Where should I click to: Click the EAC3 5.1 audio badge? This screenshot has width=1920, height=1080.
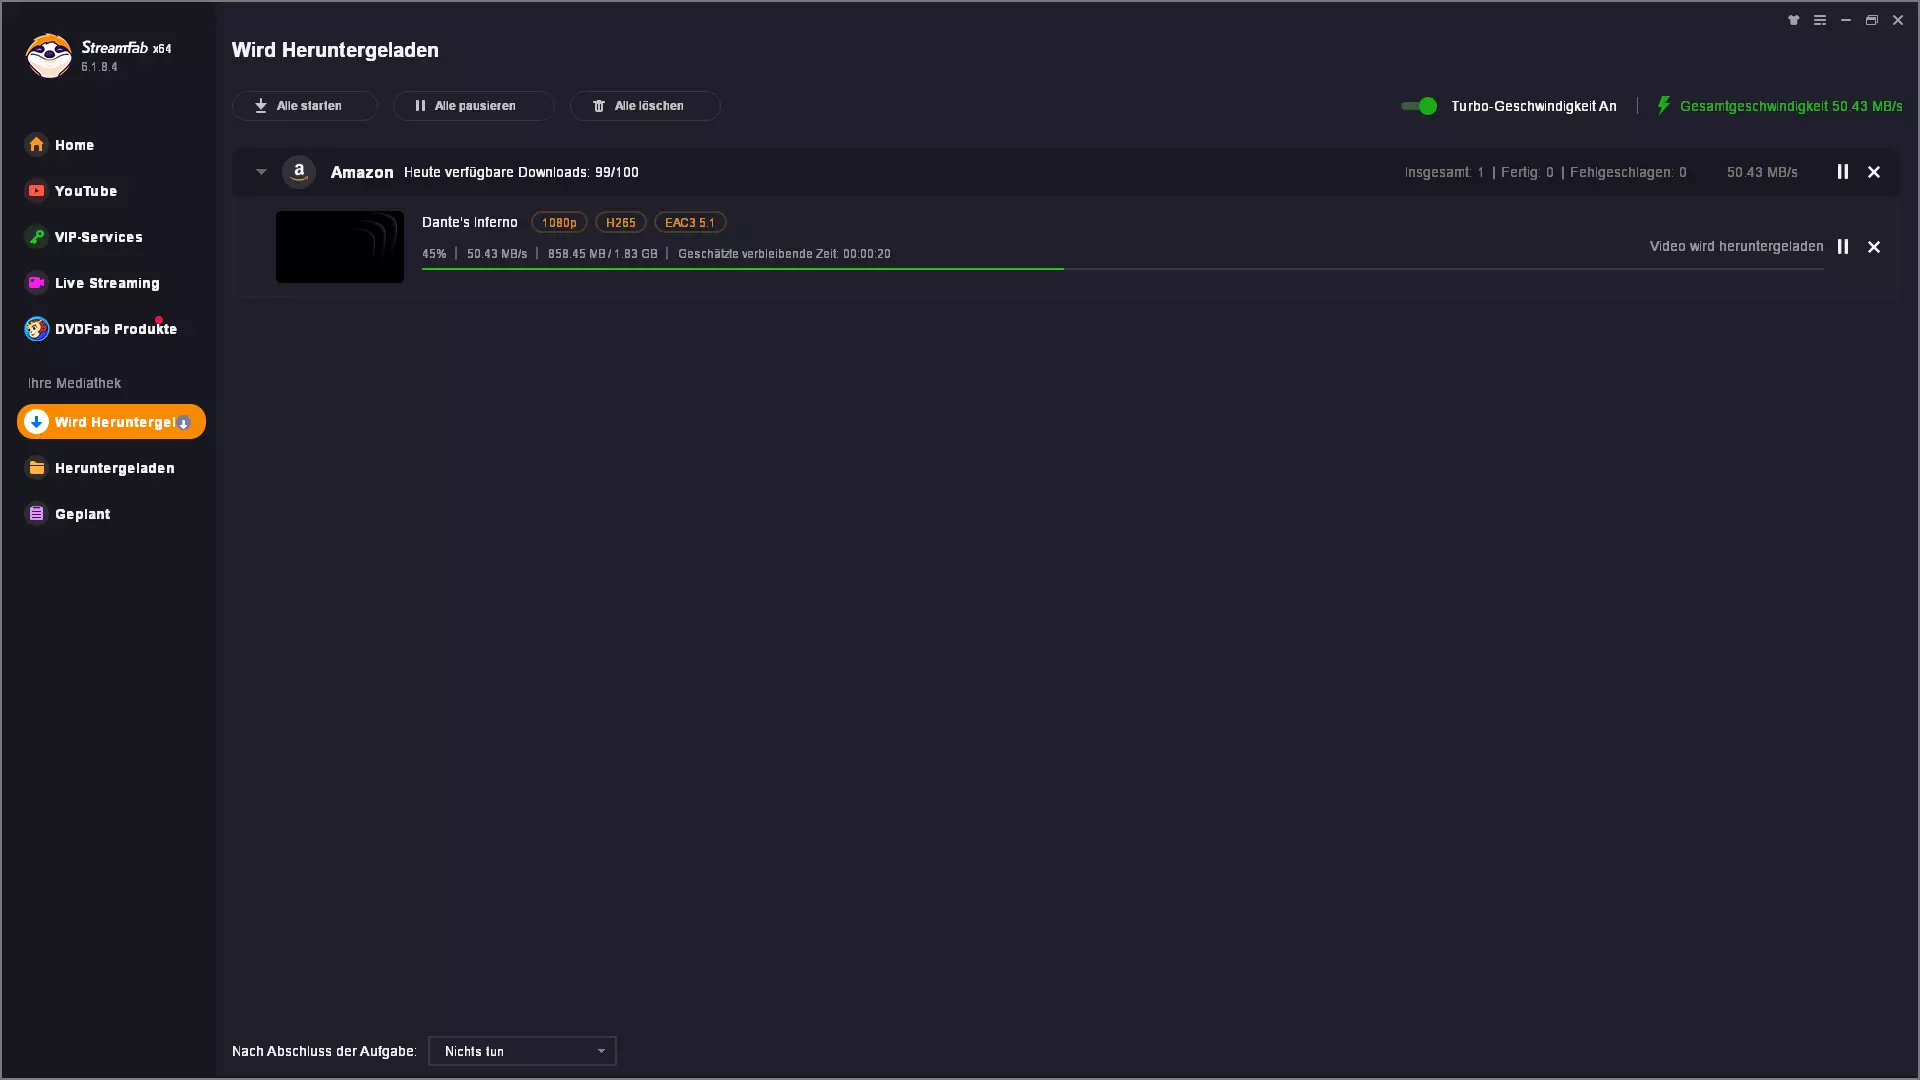(x=690, y=222)
